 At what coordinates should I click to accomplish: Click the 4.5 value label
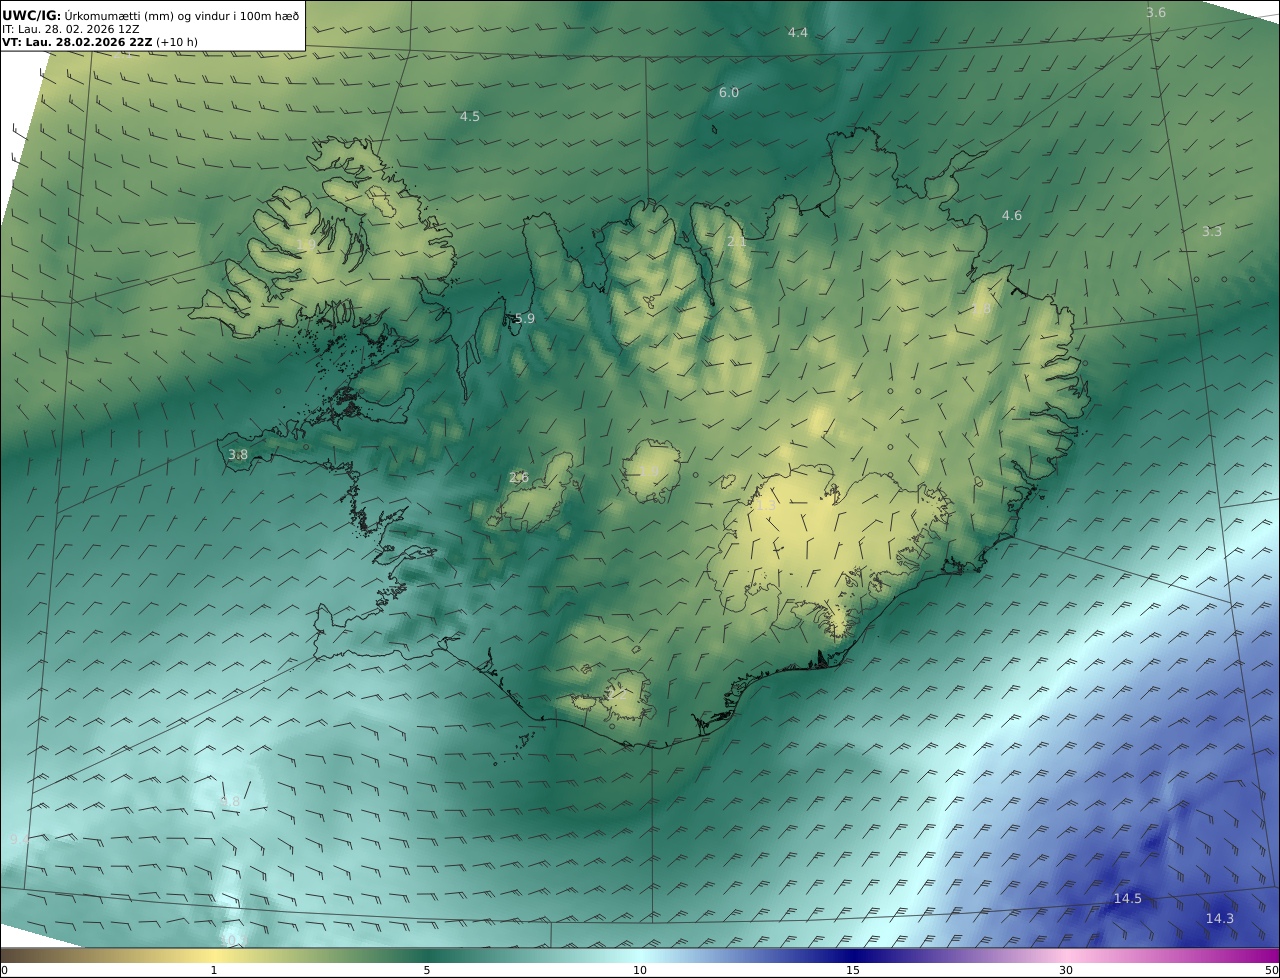click(x=469, y=117)
